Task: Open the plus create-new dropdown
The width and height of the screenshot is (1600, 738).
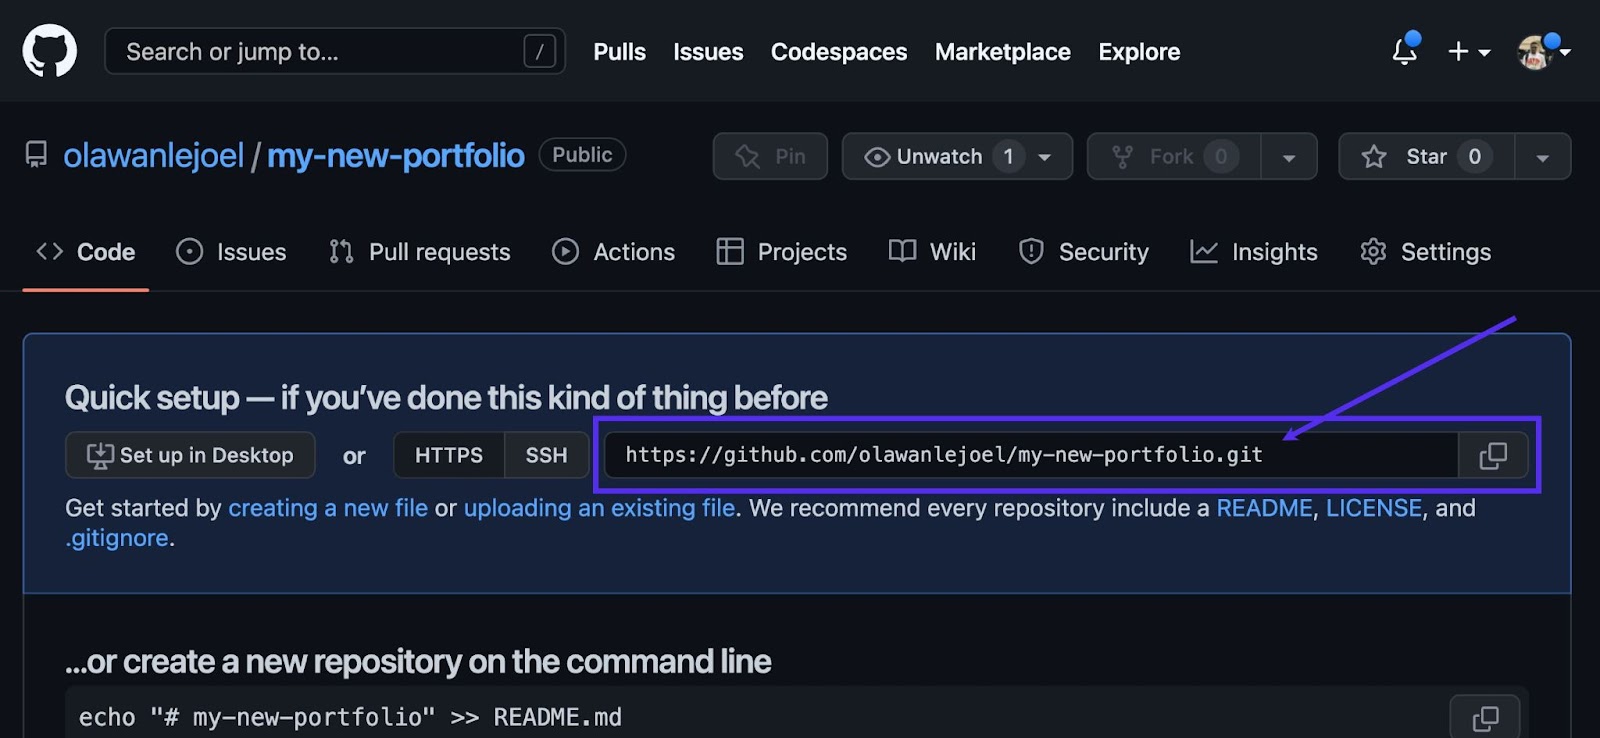Action: pos(1468,52)
